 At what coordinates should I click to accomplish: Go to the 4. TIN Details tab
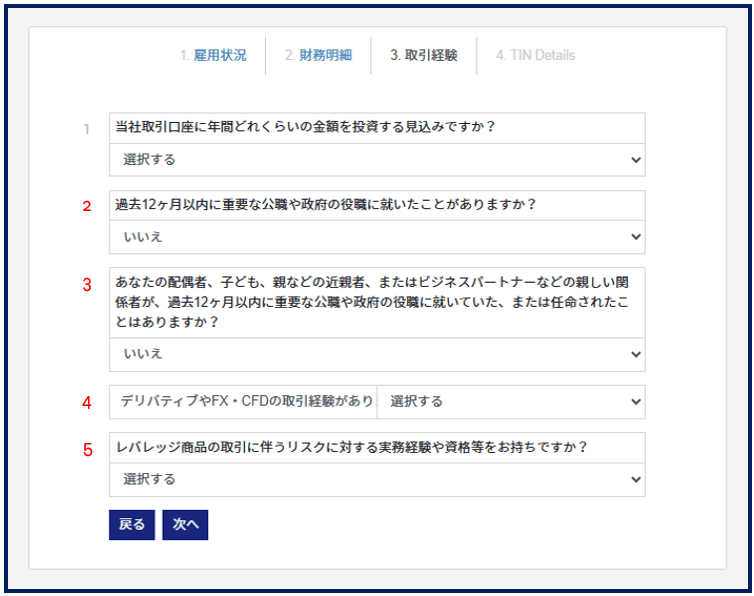pyautogui.click(x=535, y=55)
